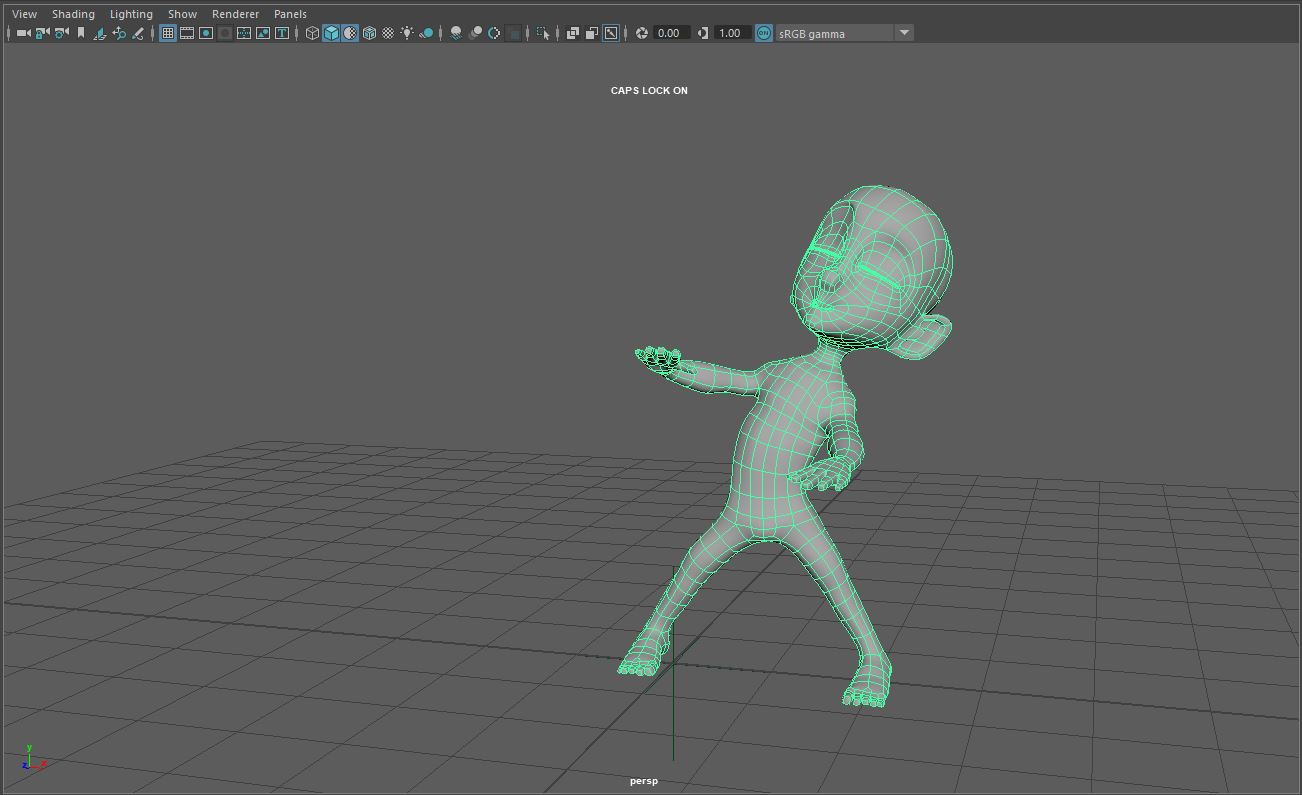Switch to Wireframe display mode
Image resolution: width=1302 pixels, height=795 pixels.
[312, 33]
